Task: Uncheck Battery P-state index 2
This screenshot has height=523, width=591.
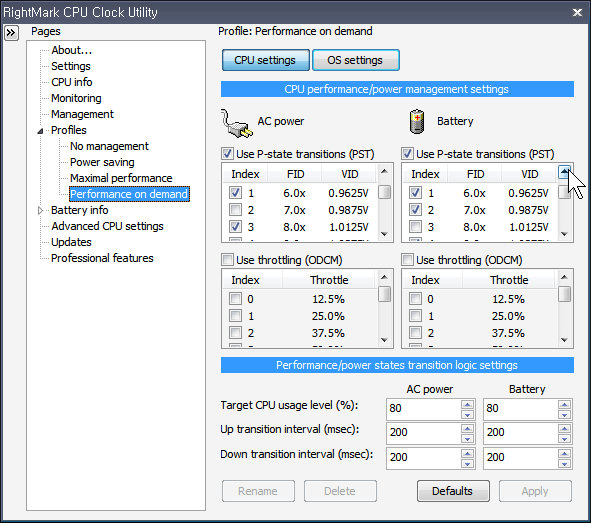Action: [x=415, y=210]
